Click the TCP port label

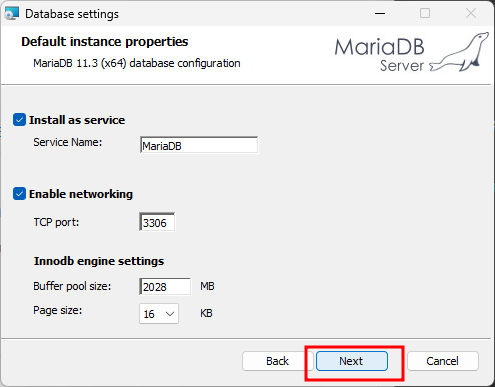(56, 222)
